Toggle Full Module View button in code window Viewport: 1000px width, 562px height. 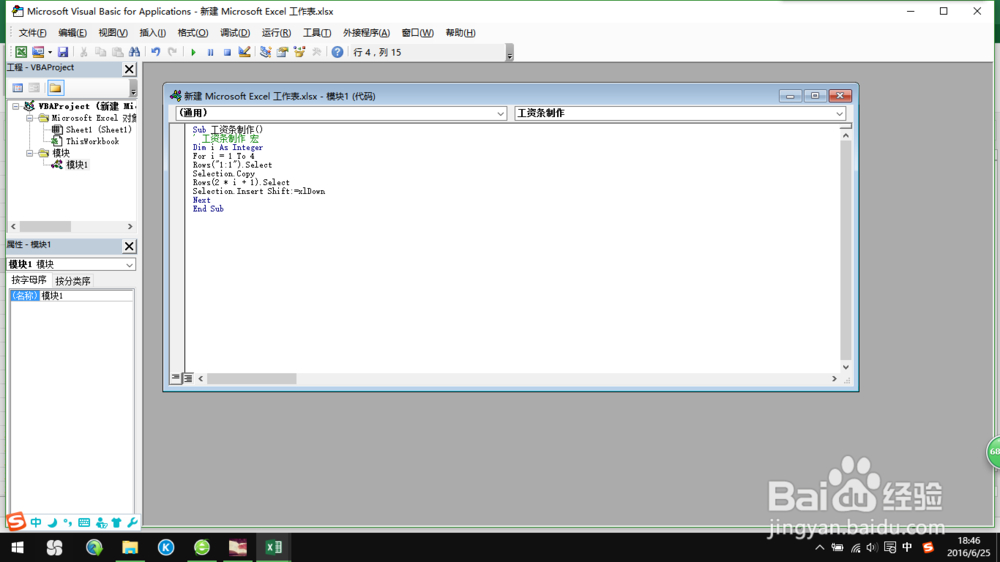pyautogui.click(x=188, y=378)
